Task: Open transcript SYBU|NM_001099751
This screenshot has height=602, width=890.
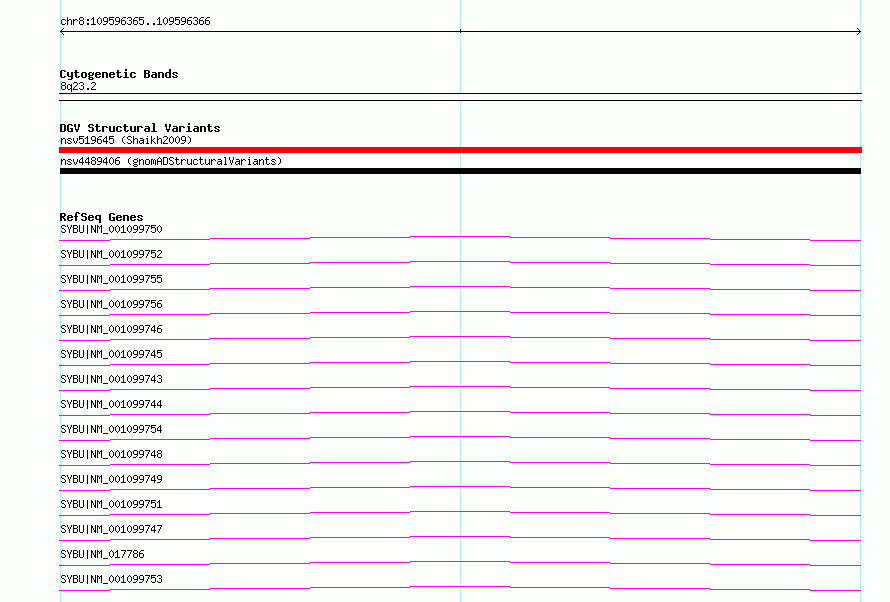Action: tap(111, 504)
